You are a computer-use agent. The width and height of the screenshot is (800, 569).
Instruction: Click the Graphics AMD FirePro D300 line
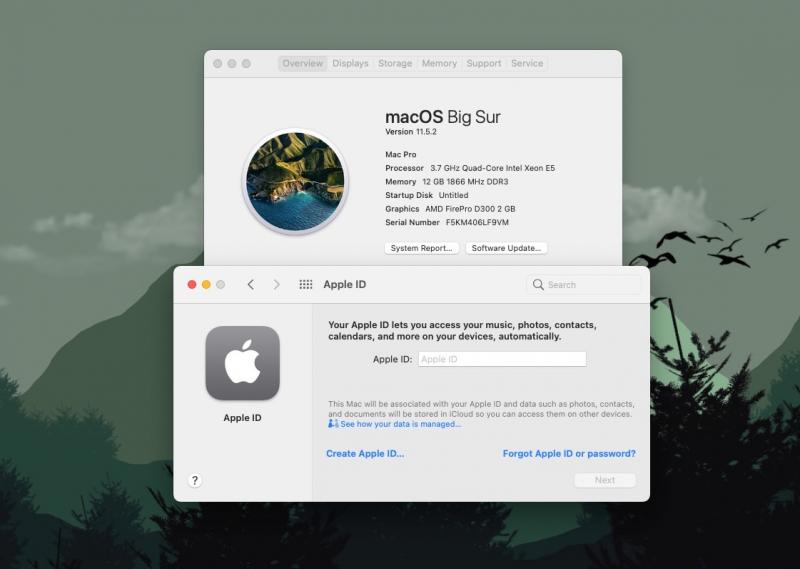pyautogui.click(x=450, y=209)
